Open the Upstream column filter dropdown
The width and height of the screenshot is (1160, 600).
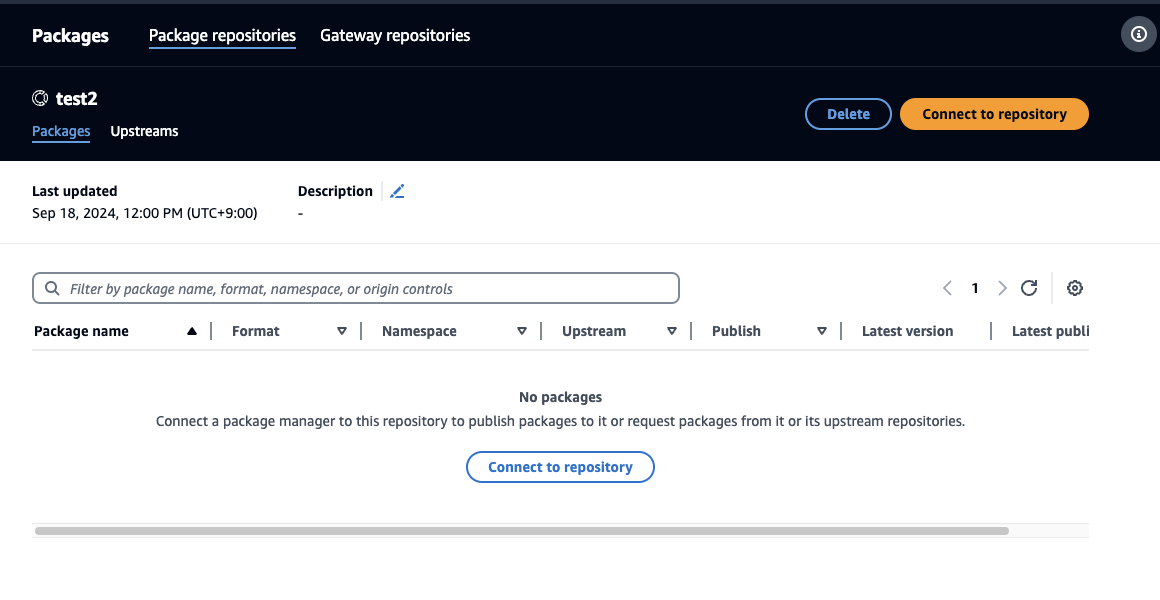(x=672, y=331)
